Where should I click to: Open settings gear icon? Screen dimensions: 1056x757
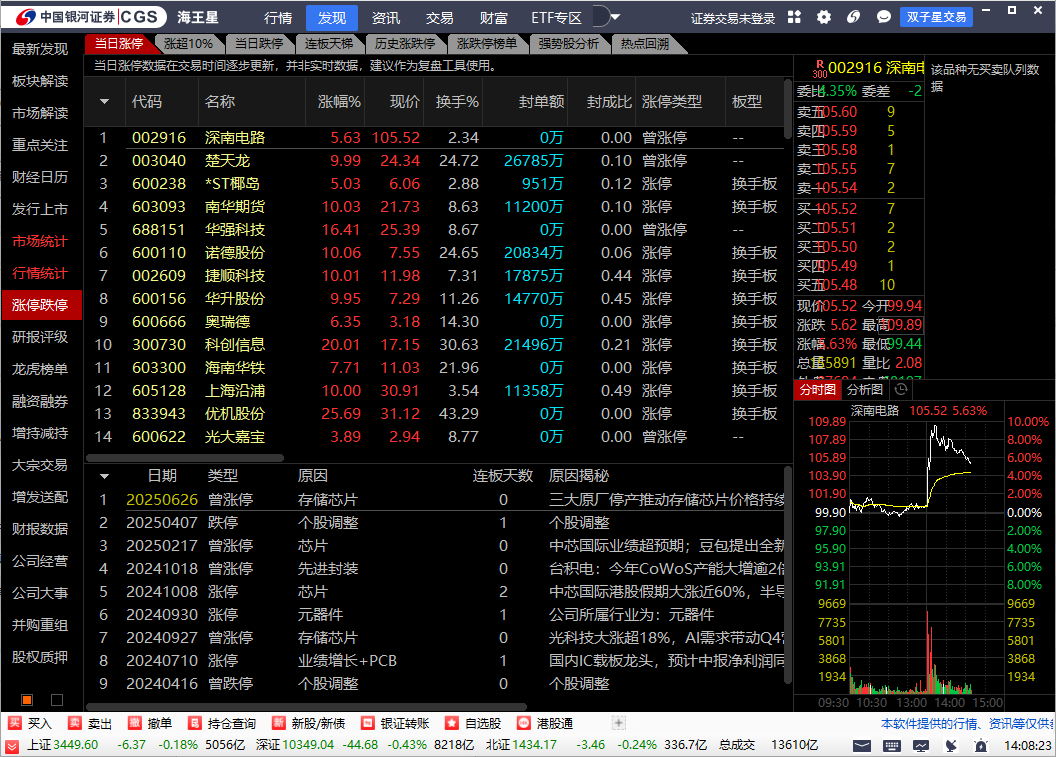click(x=824, y=18)
